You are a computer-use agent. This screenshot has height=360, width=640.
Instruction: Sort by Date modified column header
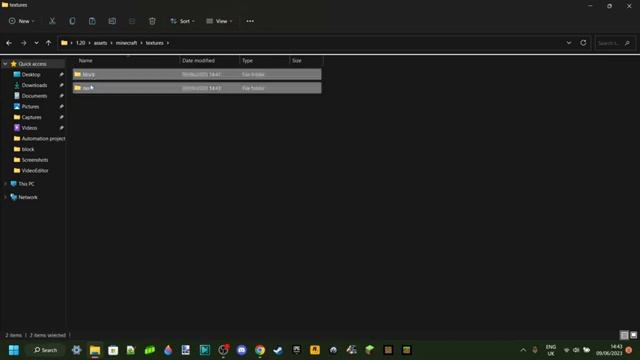[x=198, y=60]
